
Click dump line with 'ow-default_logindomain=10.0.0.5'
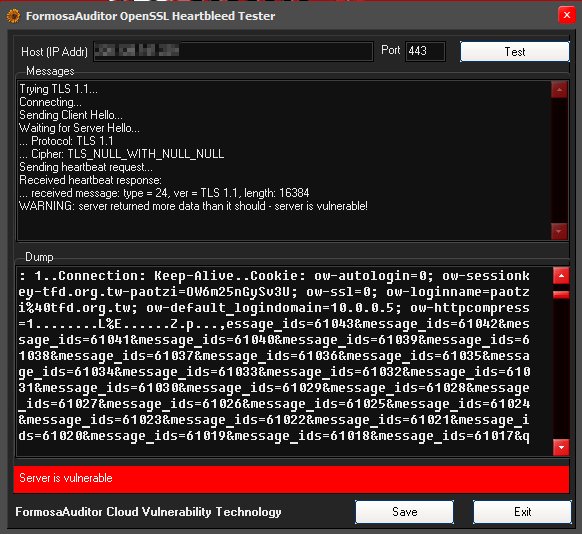click(x=274, y=308)
